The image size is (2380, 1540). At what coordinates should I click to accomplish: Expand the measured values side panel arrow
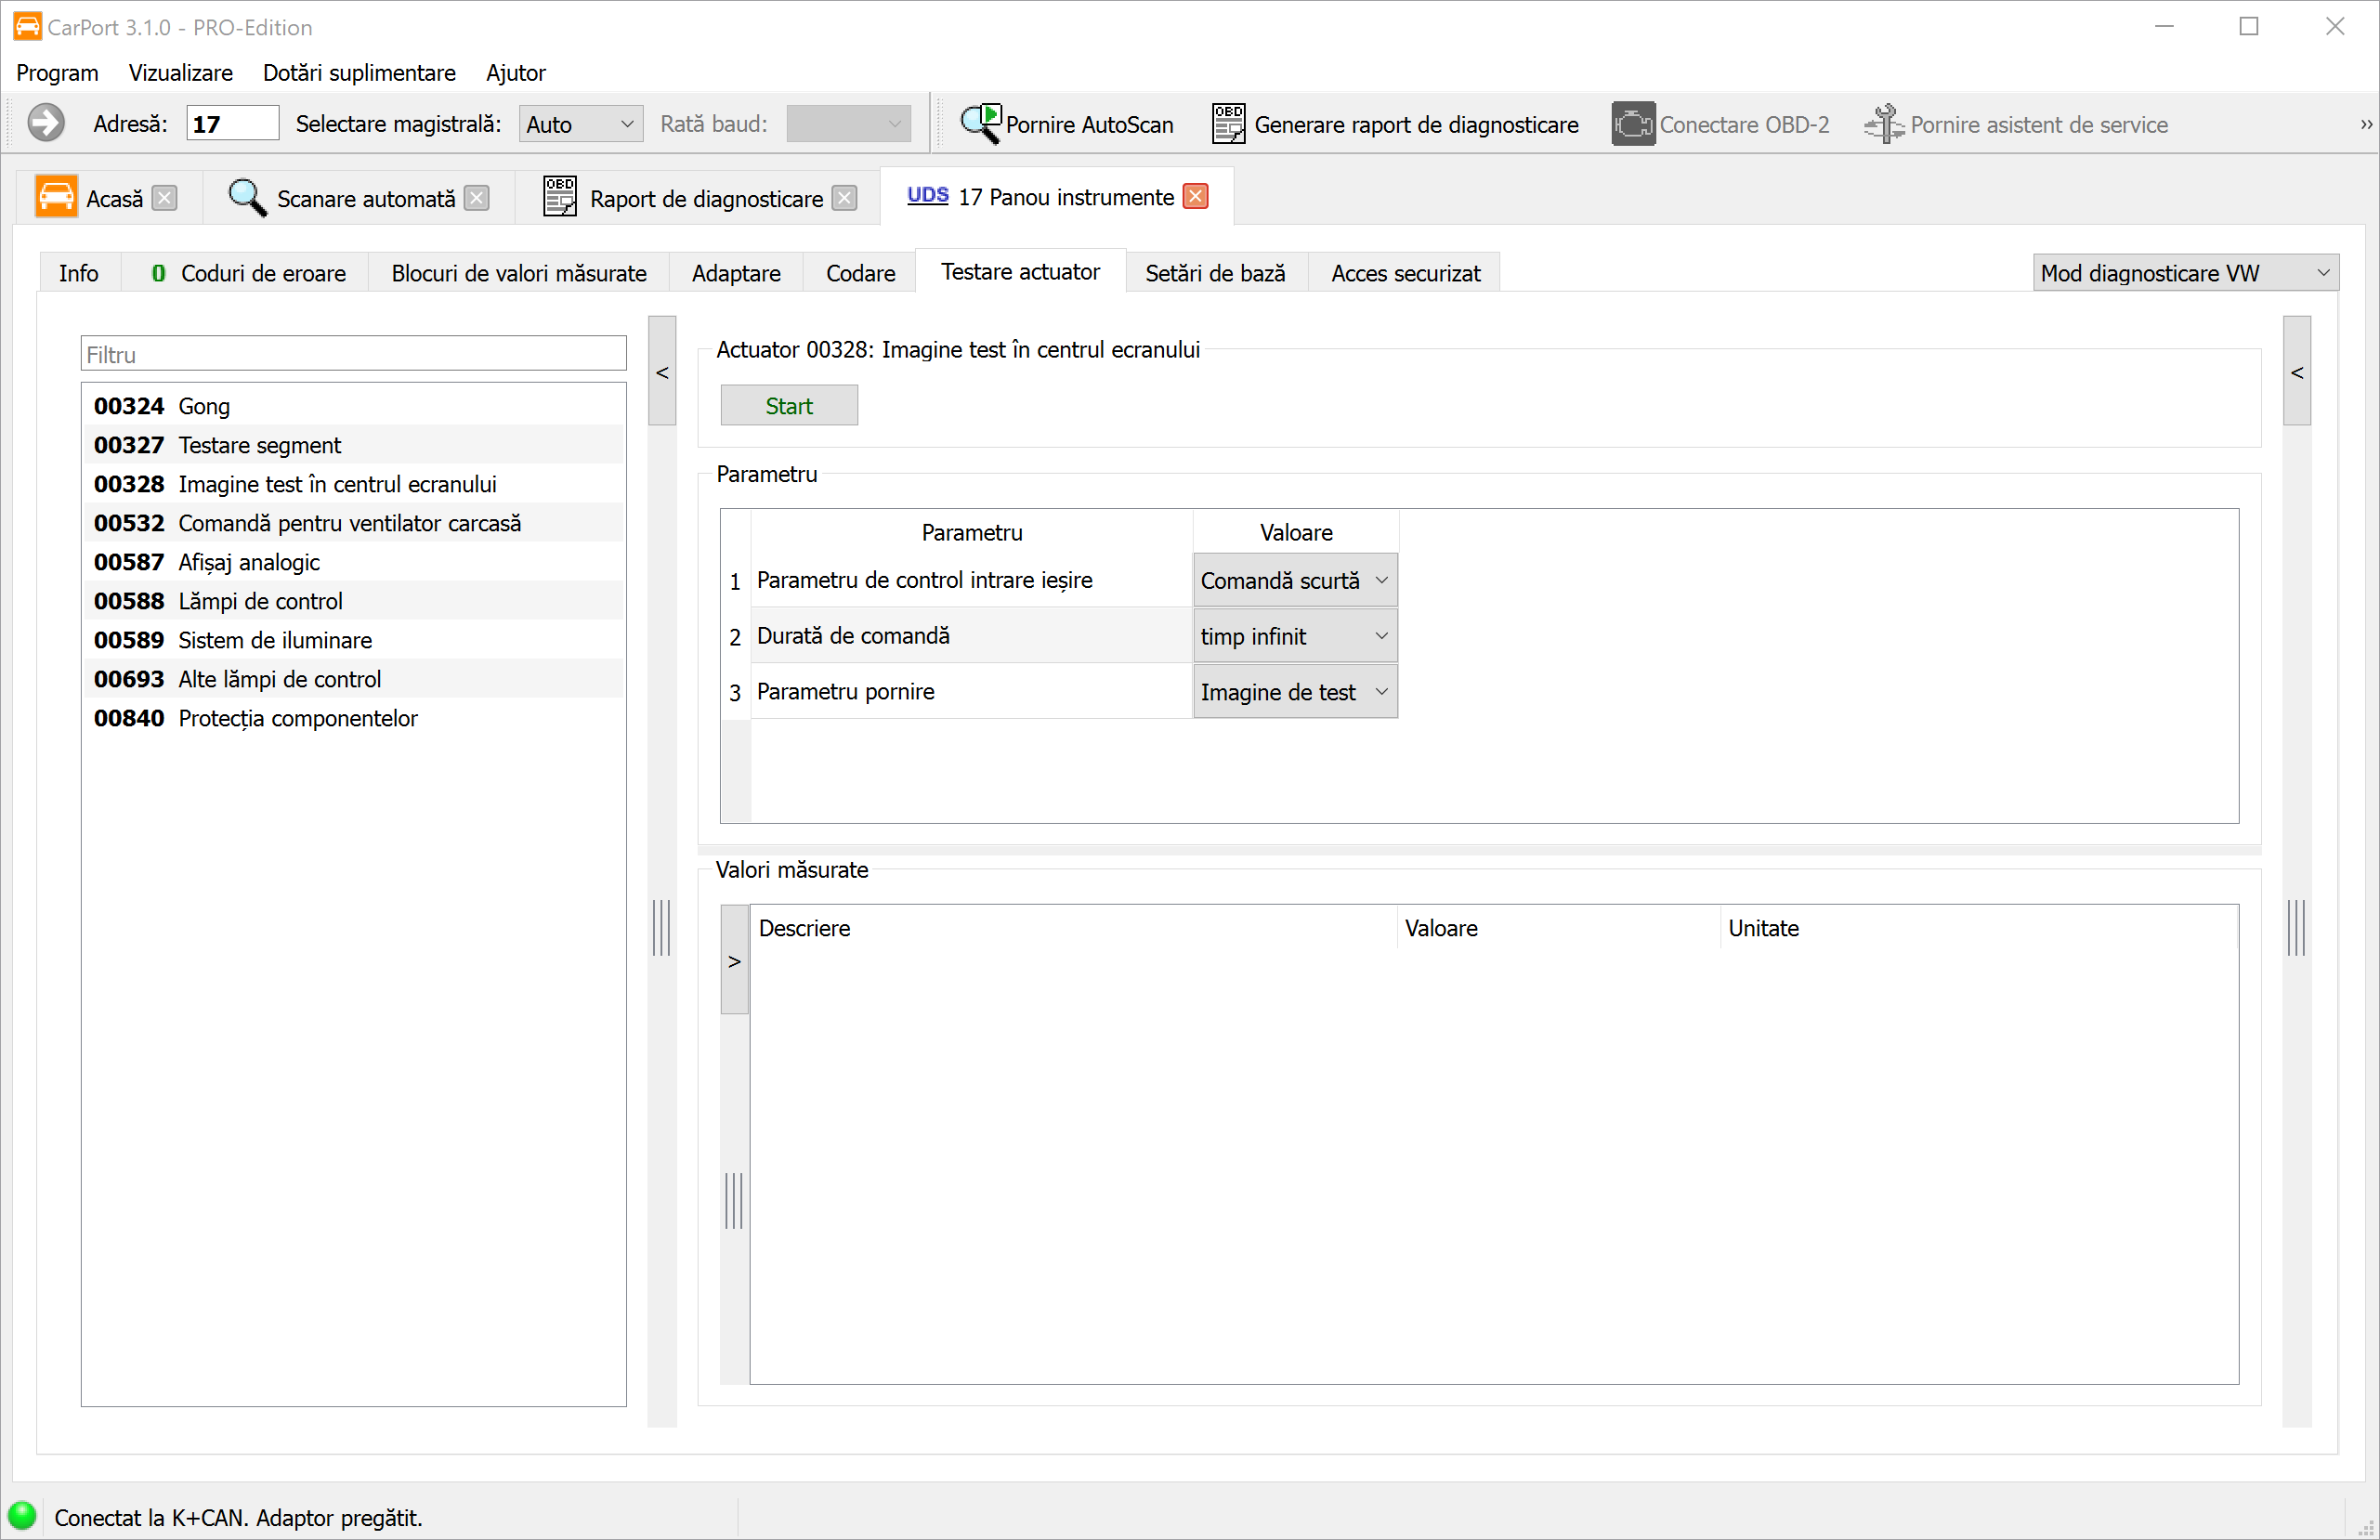(734, 961)
